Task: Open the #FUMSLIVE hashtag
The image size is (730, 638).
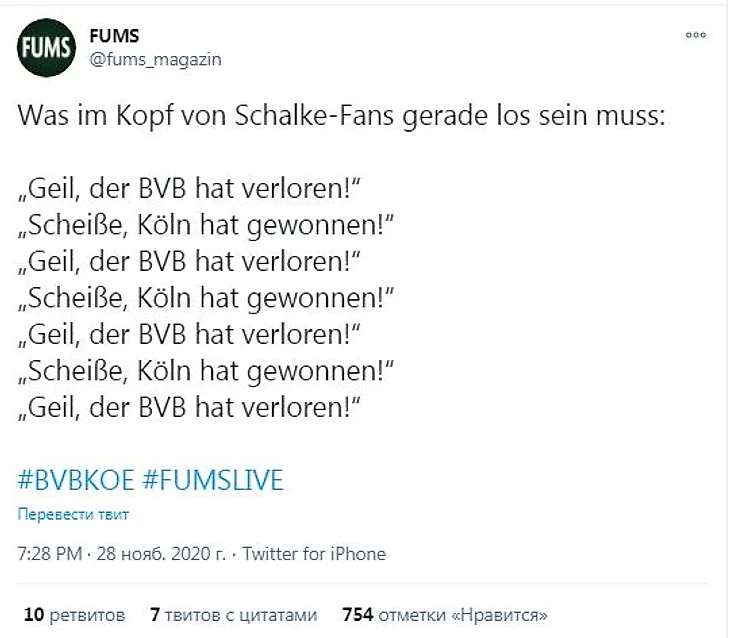Action: [213, 480]
